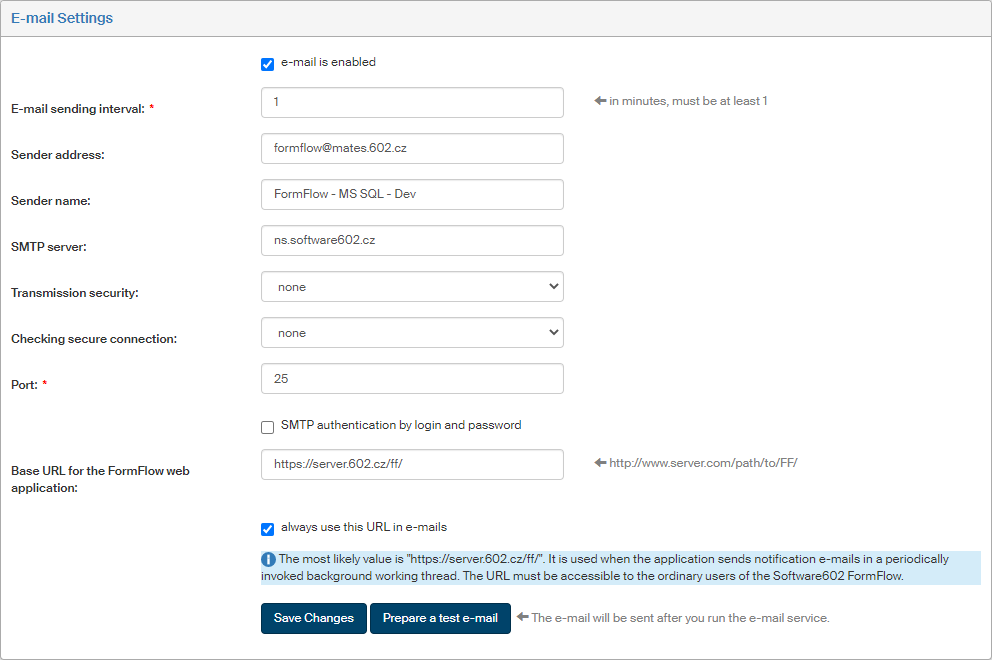
Task: Click the 'e-mail is enabled' label text
Action: pos(328,62)
